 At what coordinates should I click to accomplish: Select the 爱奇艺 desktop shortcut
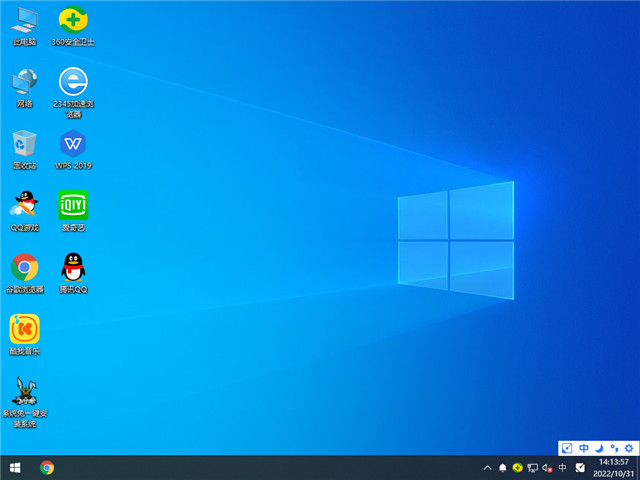72,206
